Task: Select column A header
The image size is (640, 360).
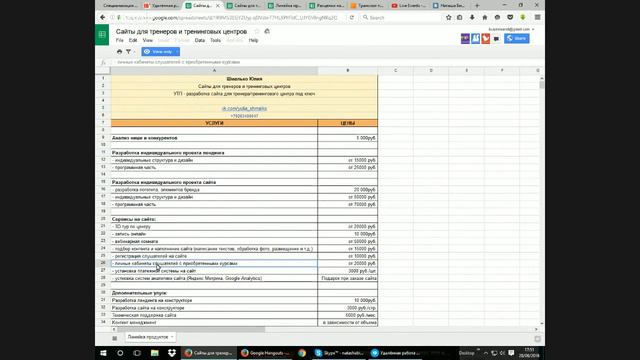Action: point(214,71)
